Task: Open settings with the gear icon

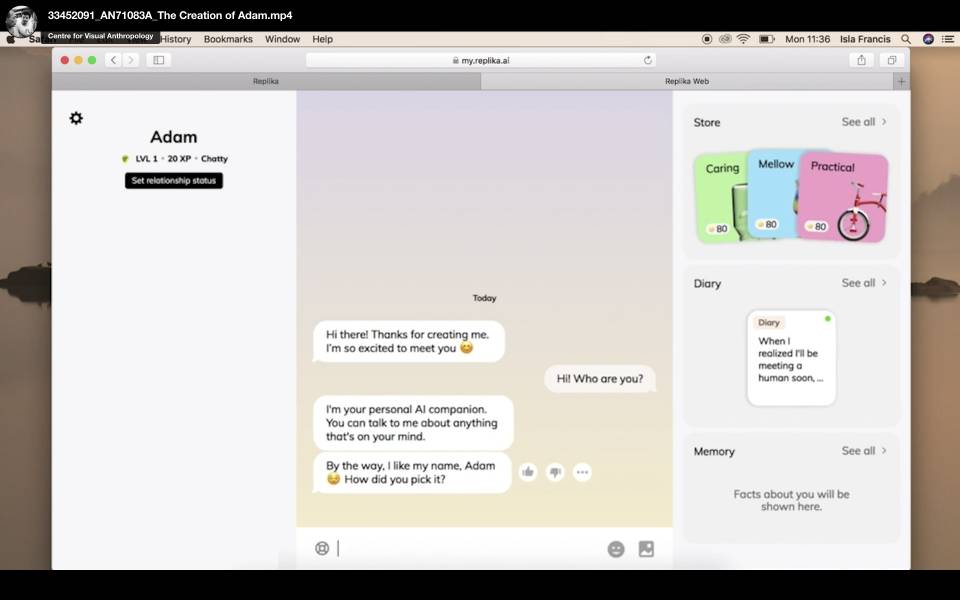Action: pyautogui.click(x=76, y=118)
